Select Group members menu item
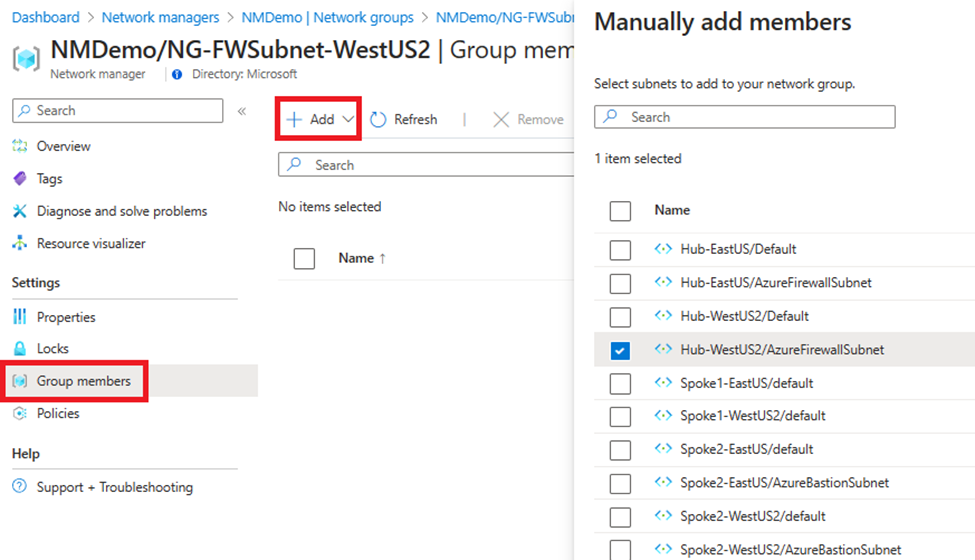This screenshot has height=560, width=975. pos(83,381)
